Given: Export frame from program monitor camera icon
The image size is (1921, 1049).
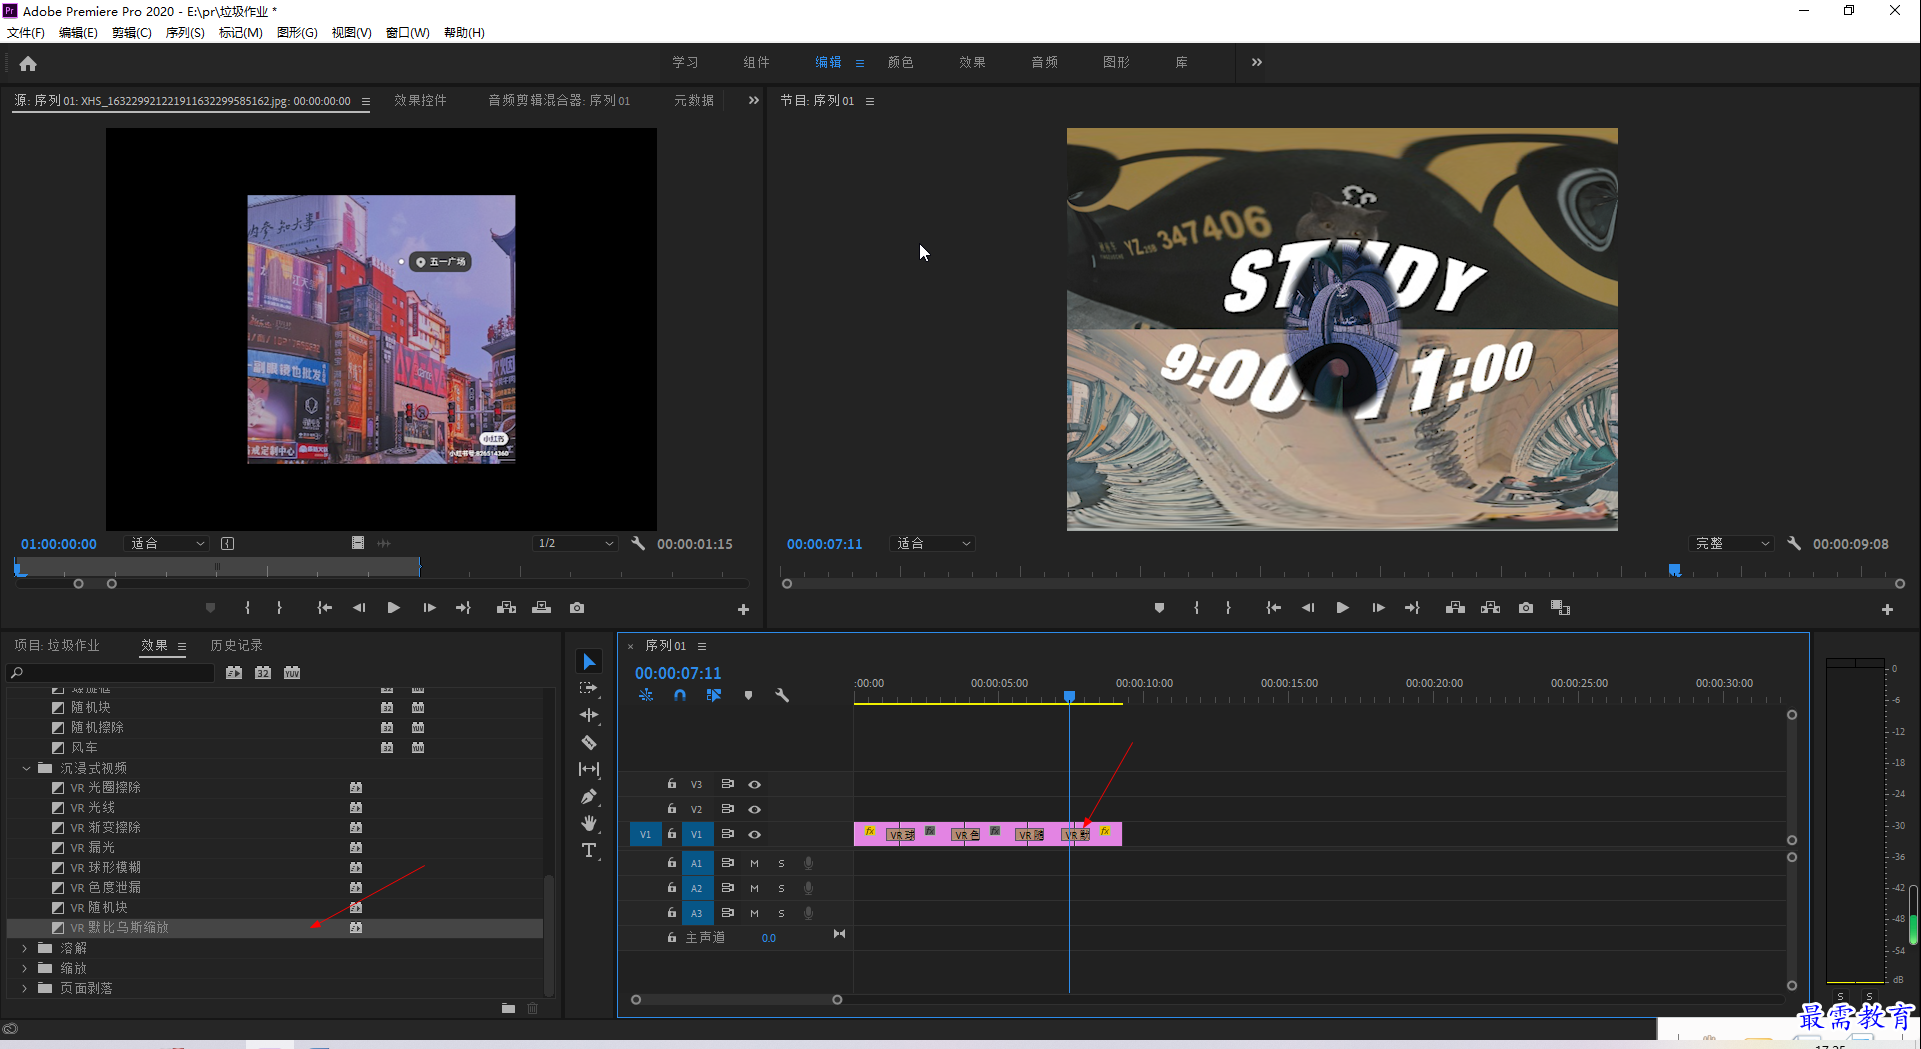Looking at the screenshot, I should click(1525, 608).
